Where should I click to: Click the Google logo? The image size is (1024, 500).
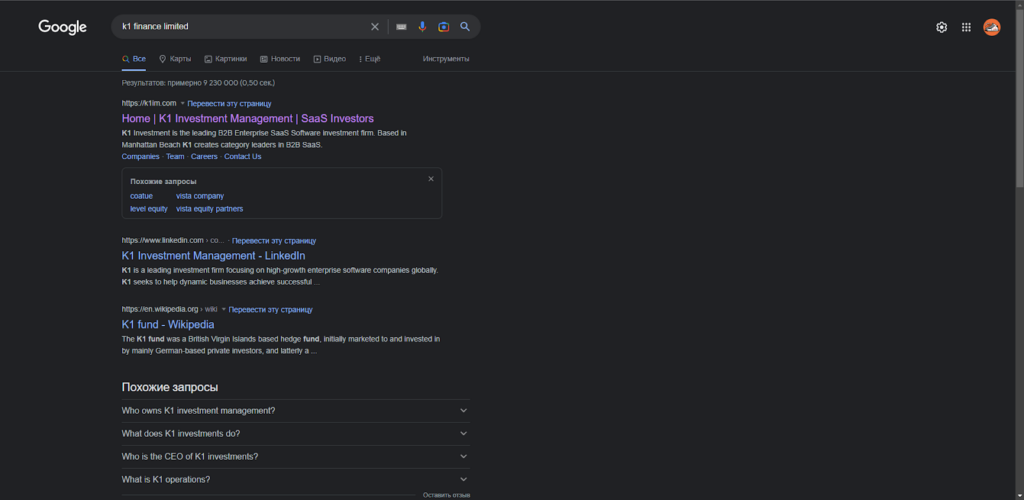(63, 27)
